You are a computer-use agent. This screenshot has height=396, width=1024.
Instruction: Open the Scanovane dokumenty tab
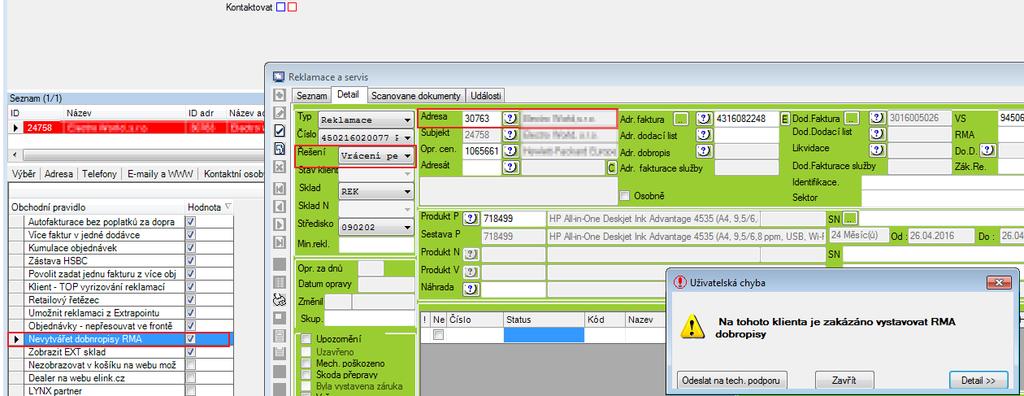[417, 95]
